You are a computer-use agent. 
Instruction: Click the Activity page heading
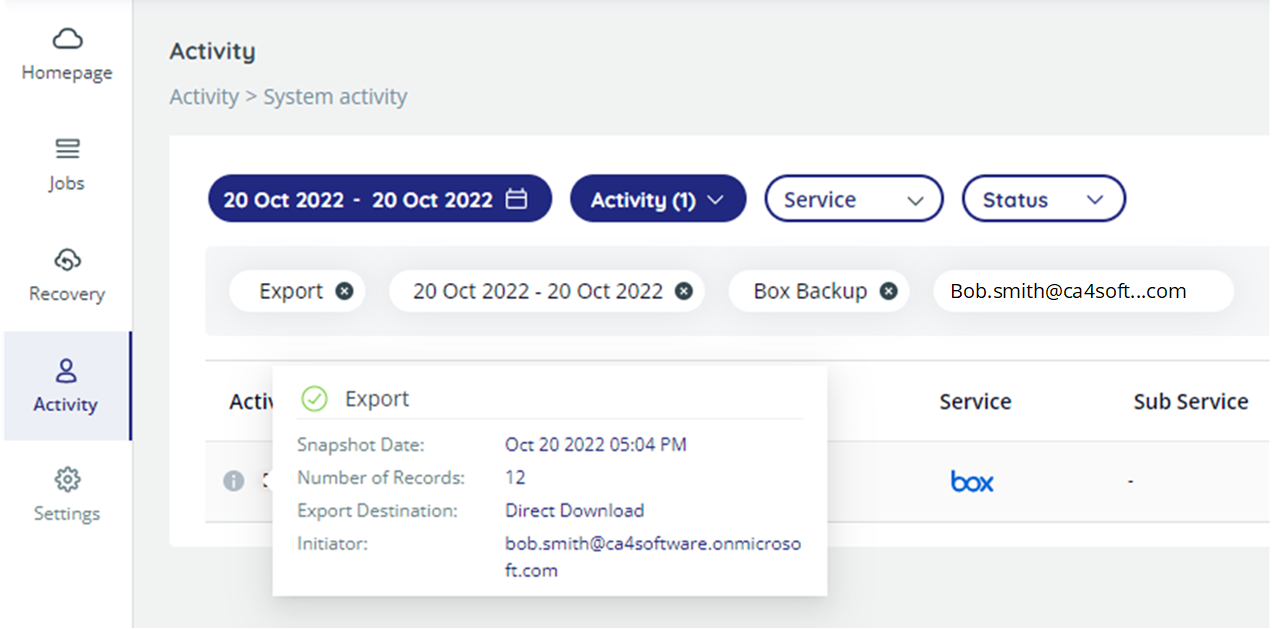(x=212, y=51)
